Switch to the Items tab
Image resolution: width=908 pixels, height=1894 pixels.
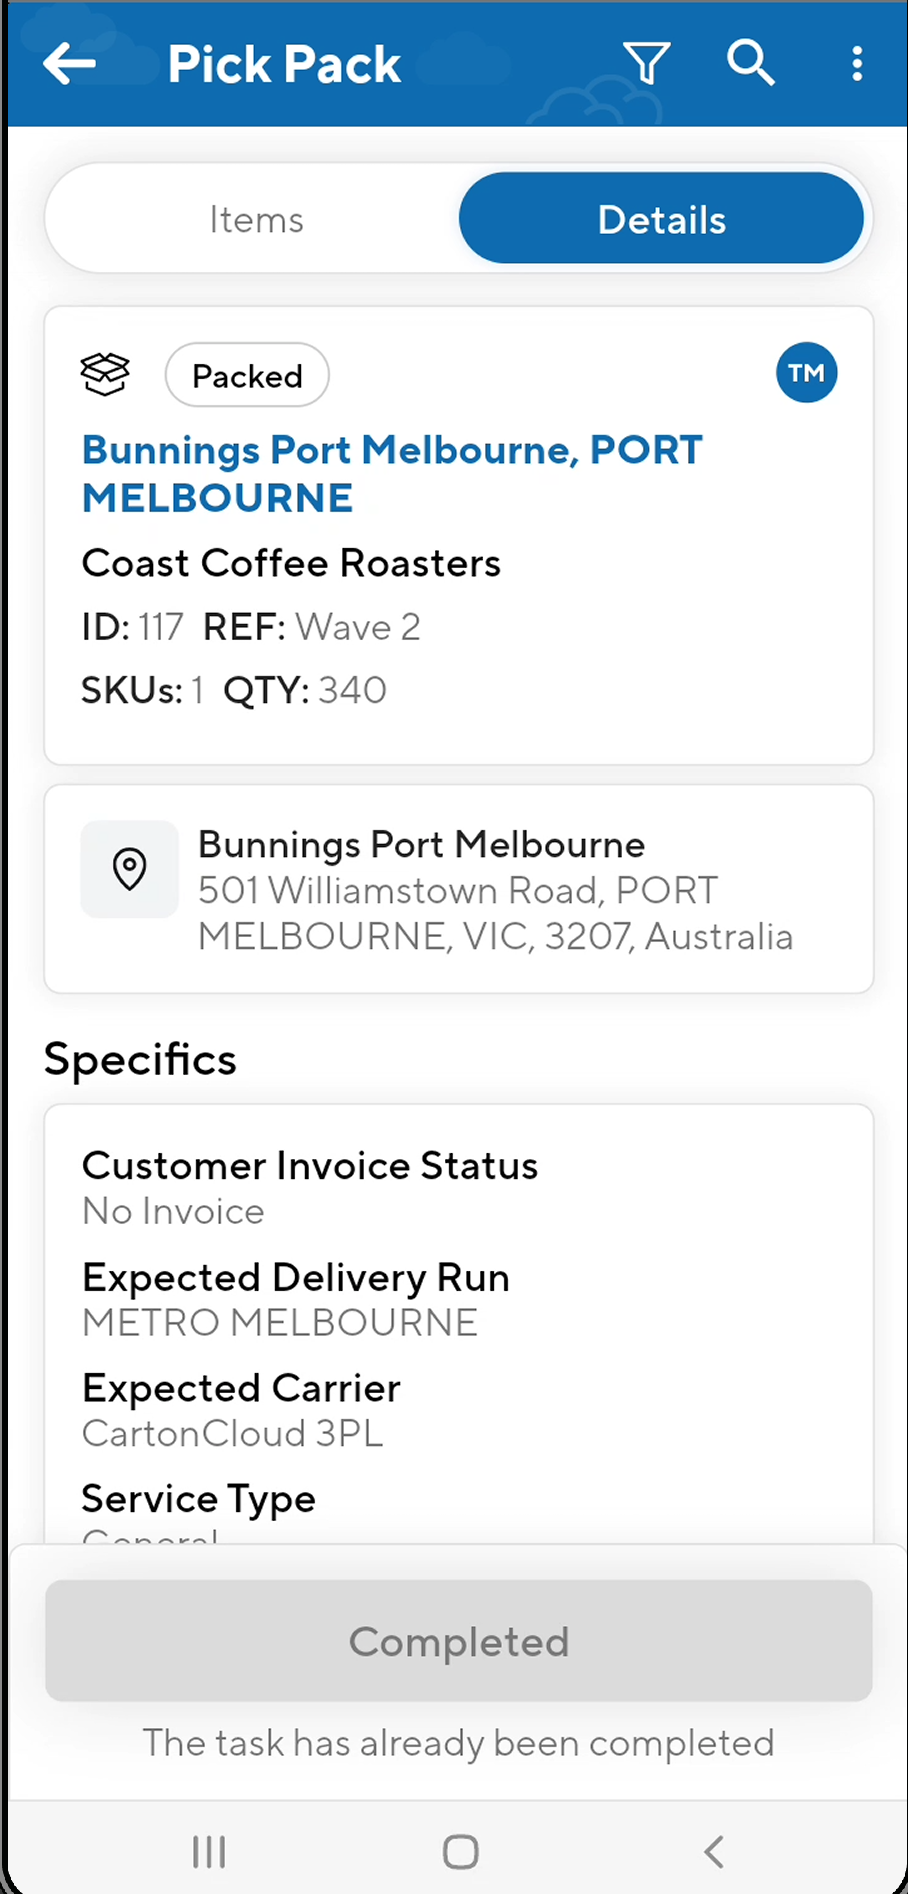point(256,219)
